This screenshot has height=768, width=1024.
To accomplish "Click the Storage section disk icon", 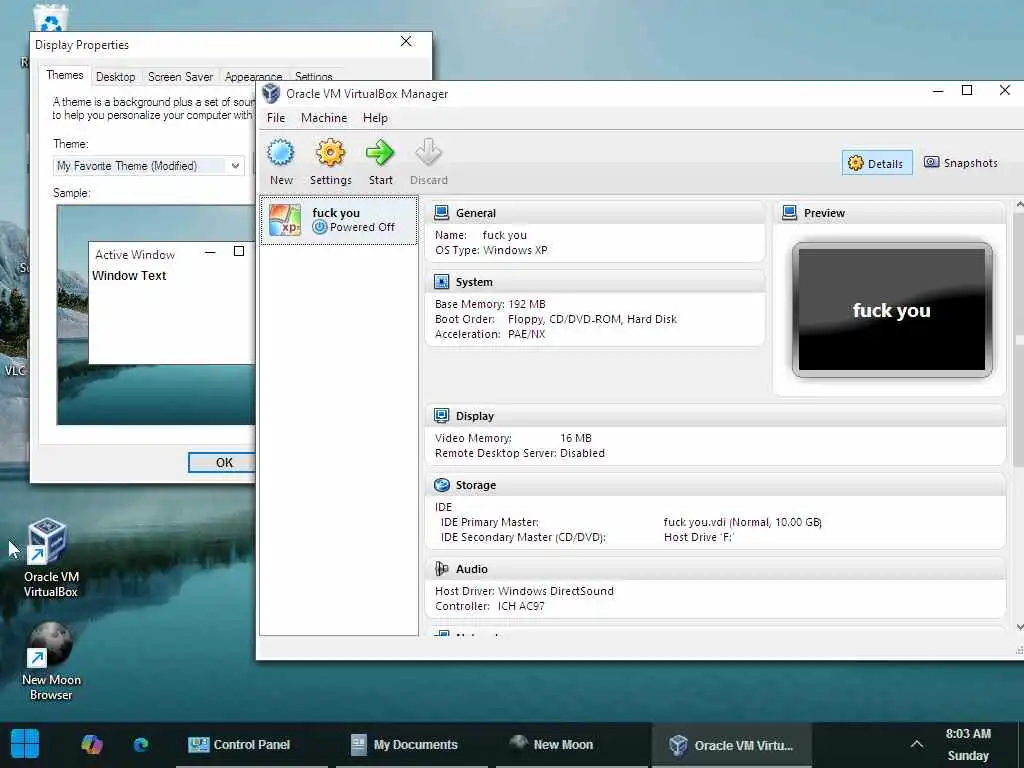I will [441, 485].
